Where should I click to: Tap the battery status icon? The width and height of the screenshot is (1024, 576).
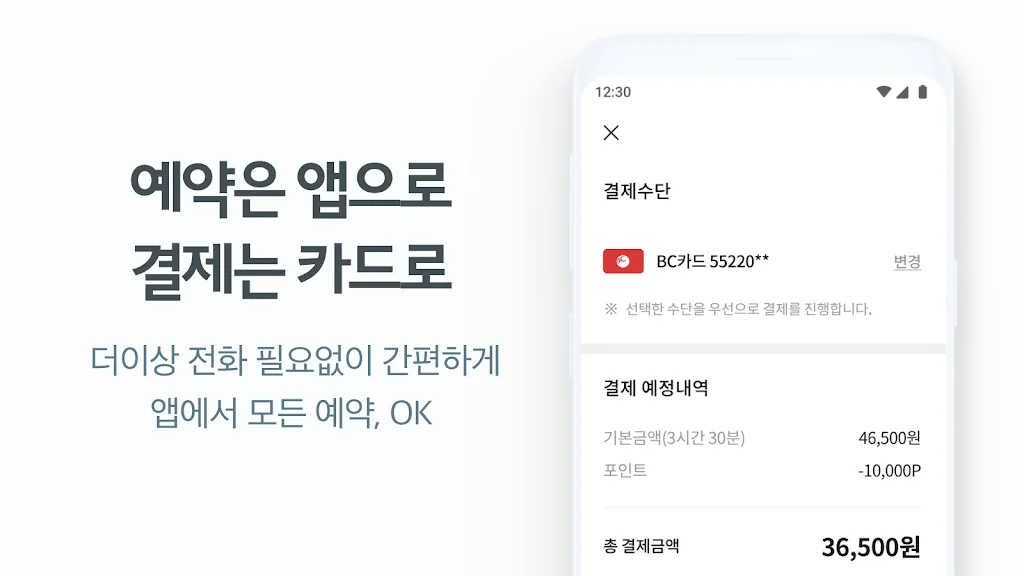point(923,92)
